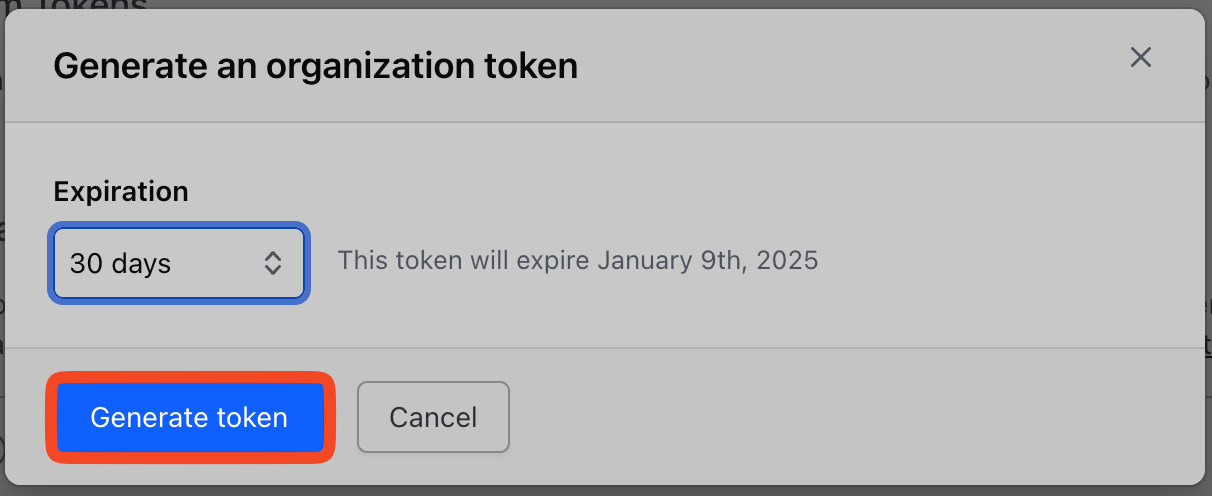Click 'This token will expire' helper text

tap(464, 261)
